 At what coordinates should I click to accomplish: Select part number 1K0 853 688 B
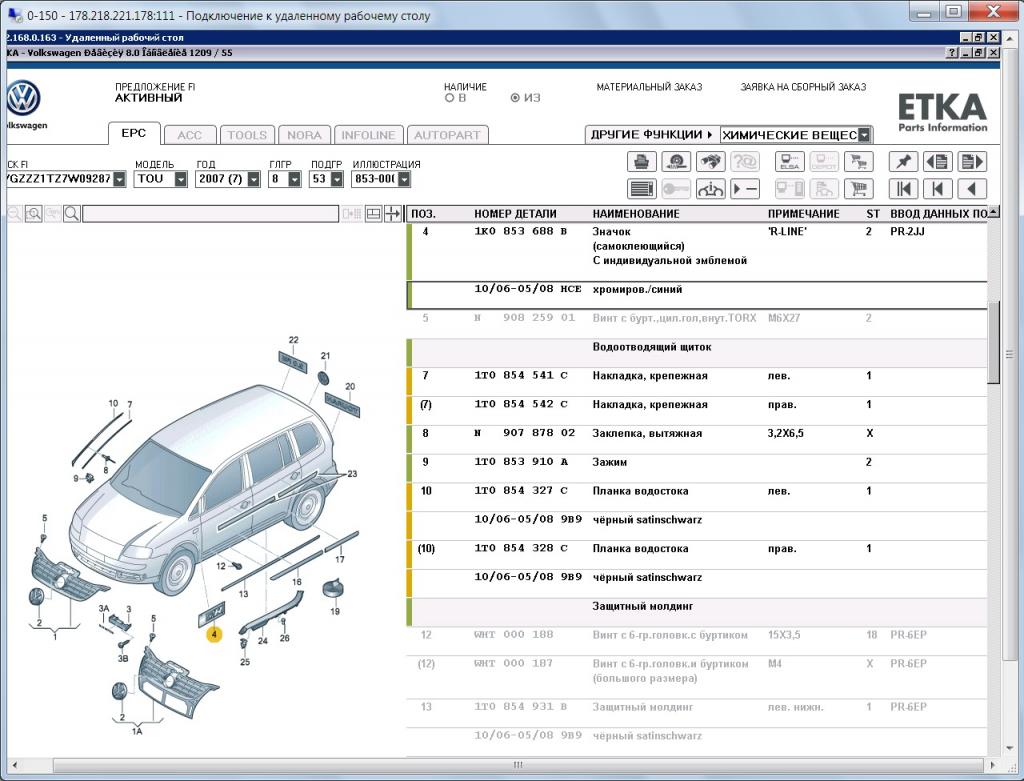(x=520, y=231)
